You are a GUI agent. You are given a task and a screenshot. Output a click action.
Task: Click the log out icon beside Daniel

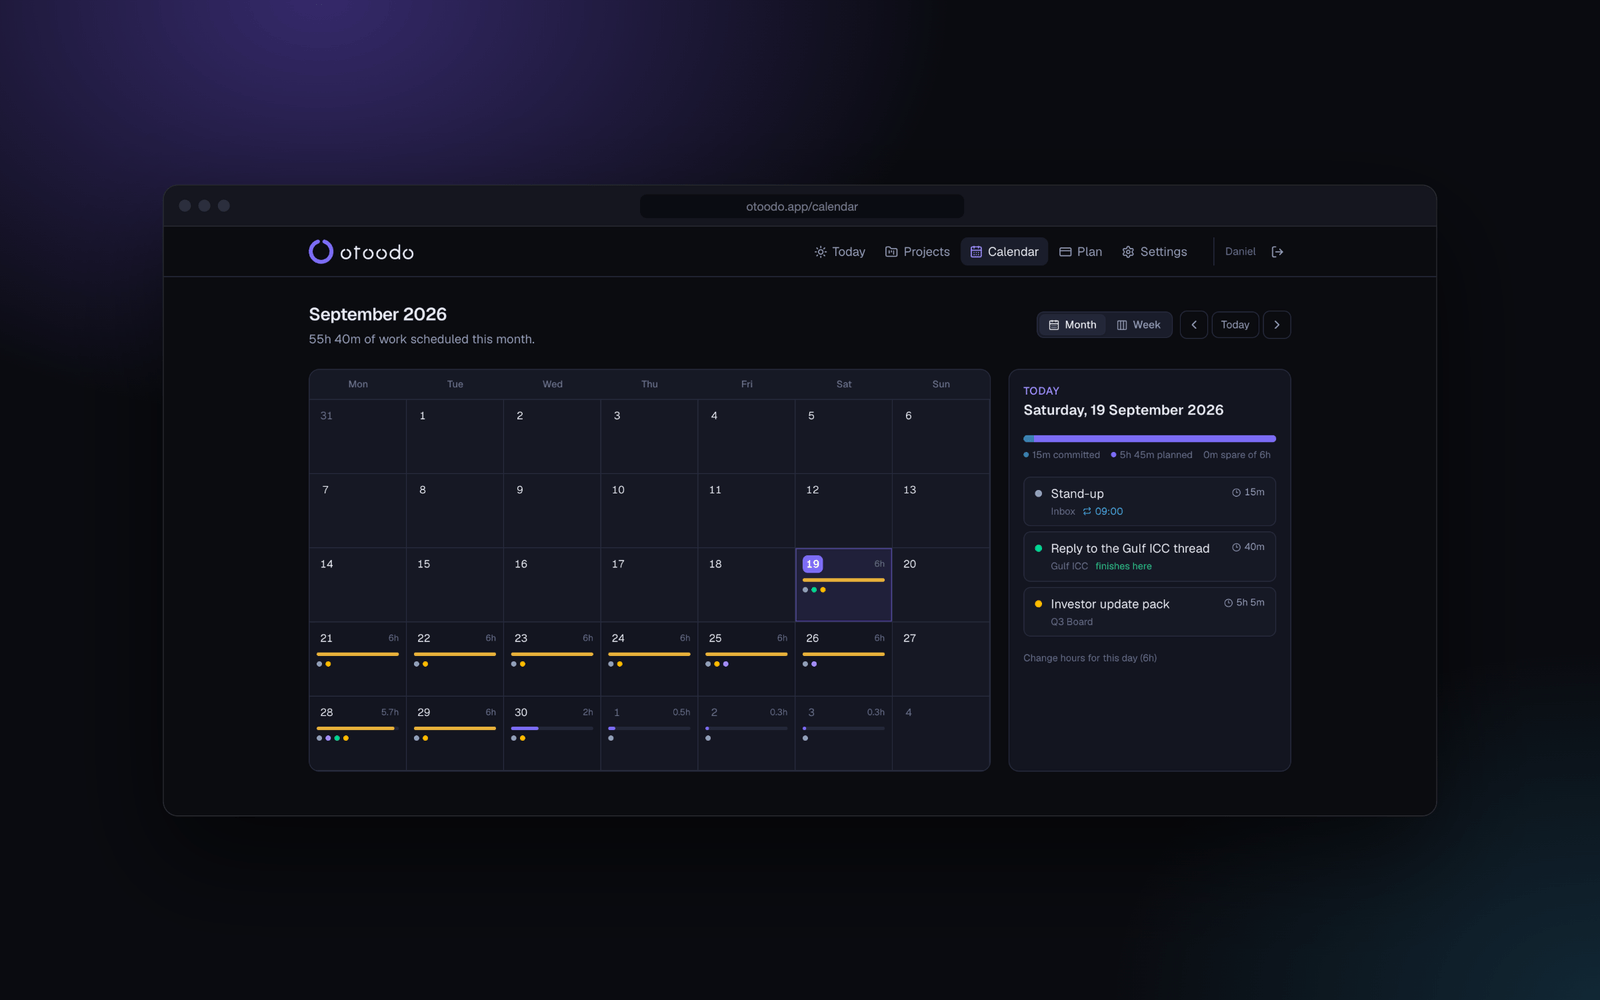(x=1277, y=252)
